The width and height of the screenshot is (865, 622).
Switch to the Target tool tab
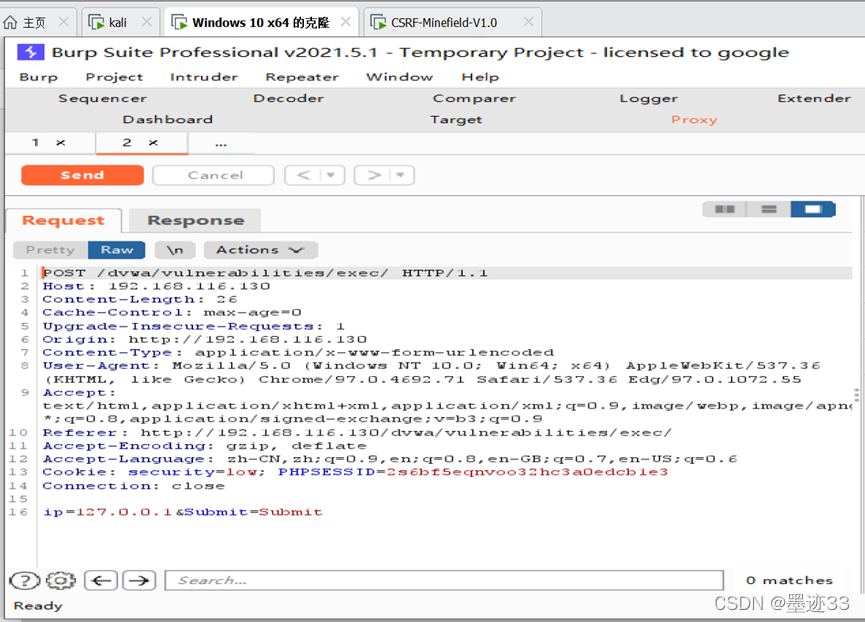coord(456,119)
